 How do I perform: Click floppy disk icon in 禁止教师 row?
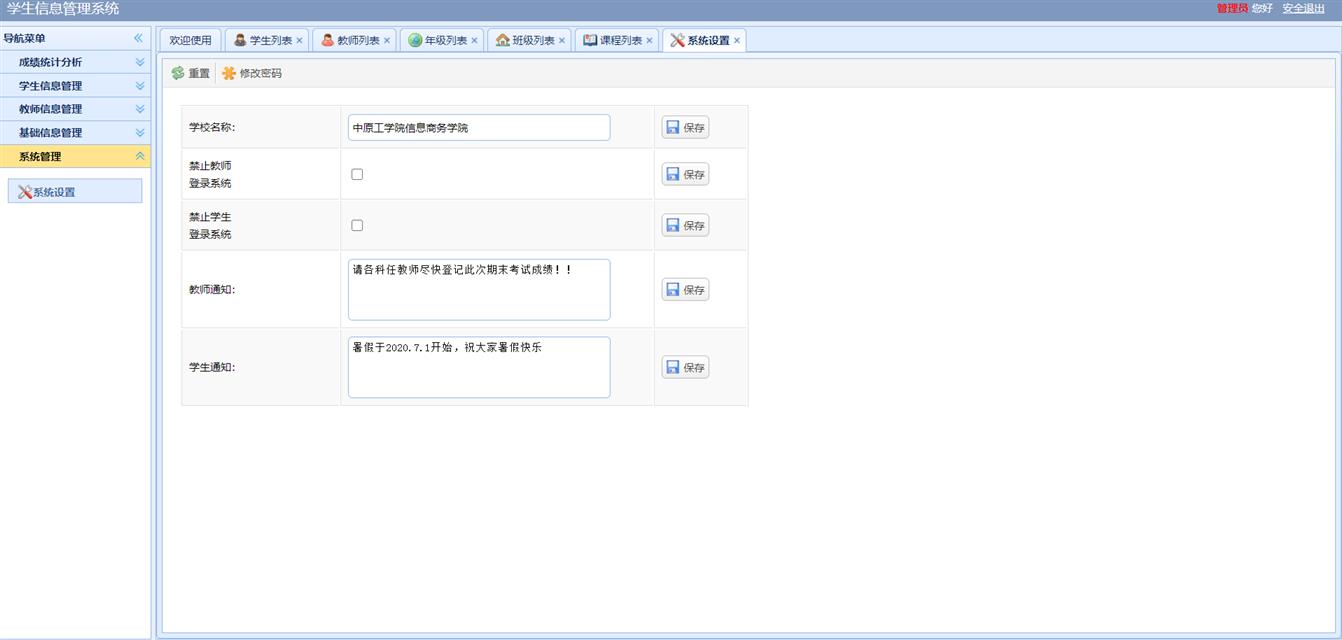[x=673, y=174]
